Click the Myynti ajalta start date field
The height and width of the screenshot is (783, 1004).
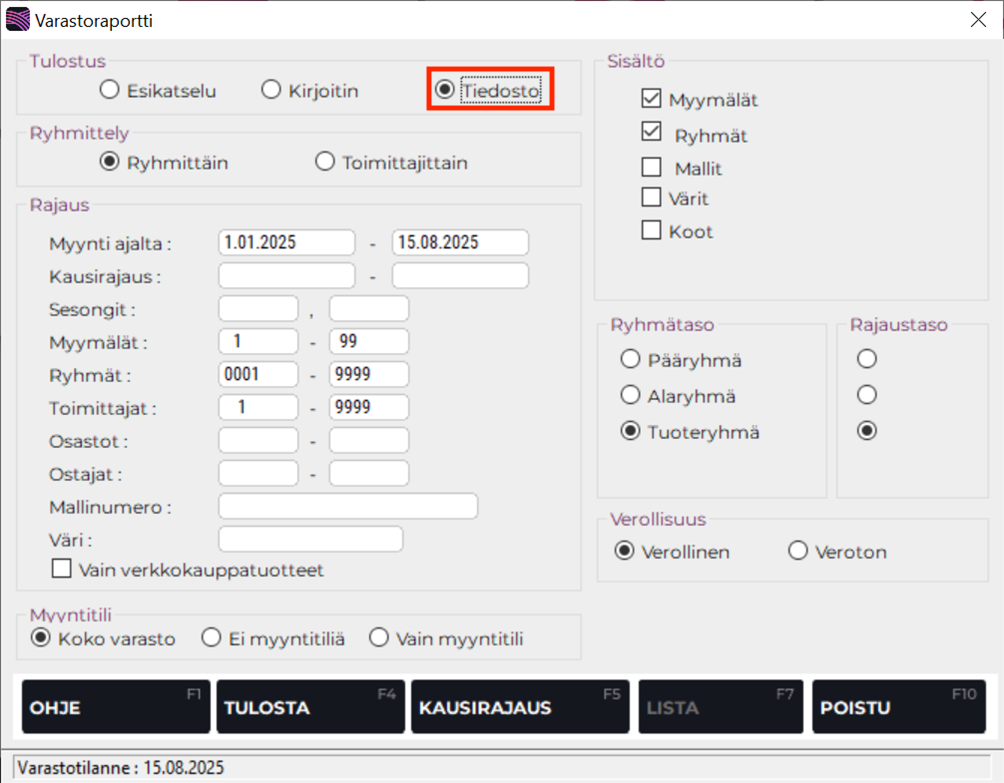tap(286, 242)
